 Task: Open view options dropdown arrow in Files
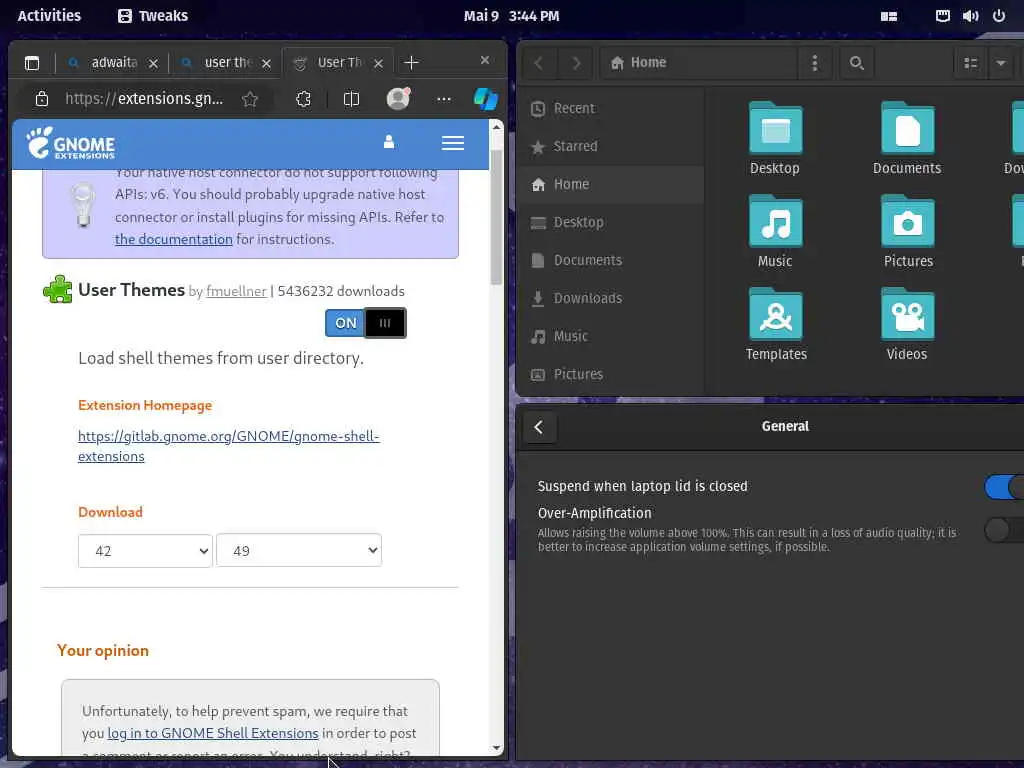pos(1000,63)
